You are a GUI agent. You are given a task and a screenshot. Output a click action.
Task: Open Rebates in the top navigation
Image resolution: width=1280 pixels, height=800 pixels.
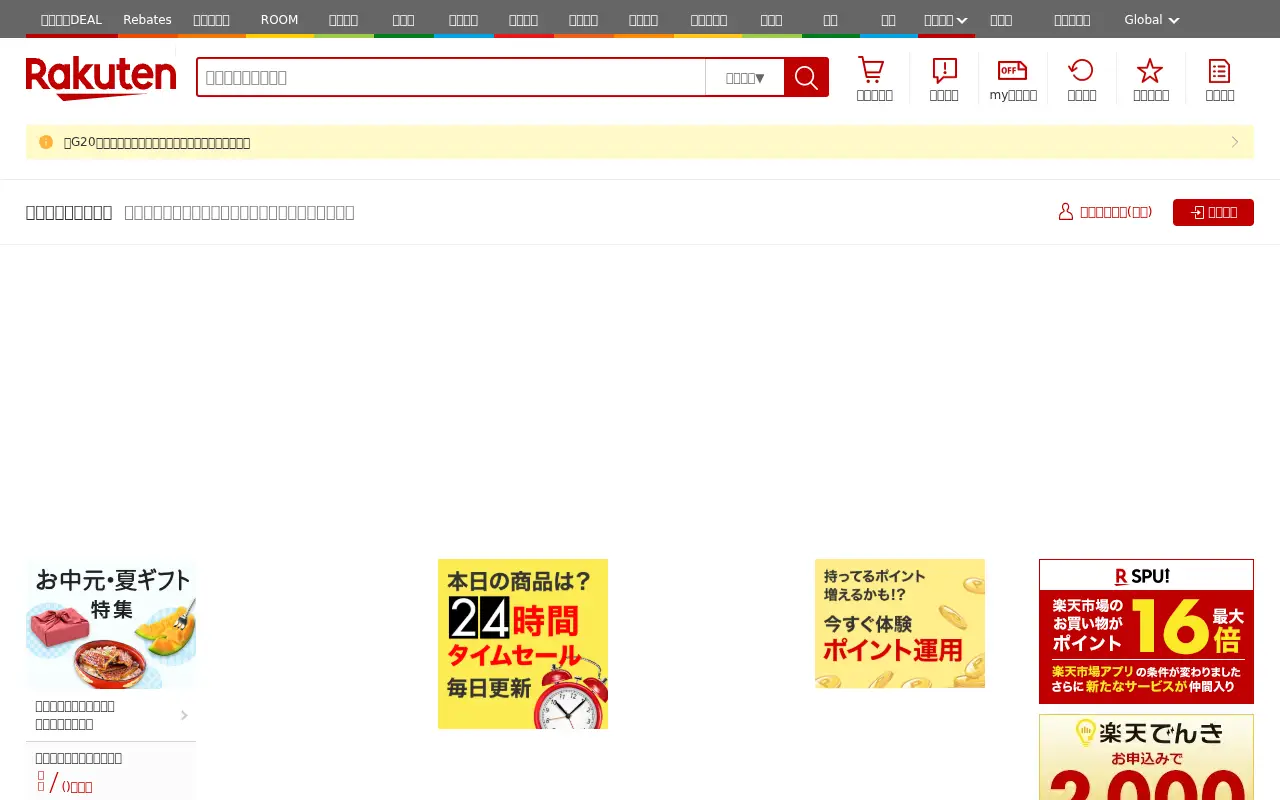pos(148,20)
